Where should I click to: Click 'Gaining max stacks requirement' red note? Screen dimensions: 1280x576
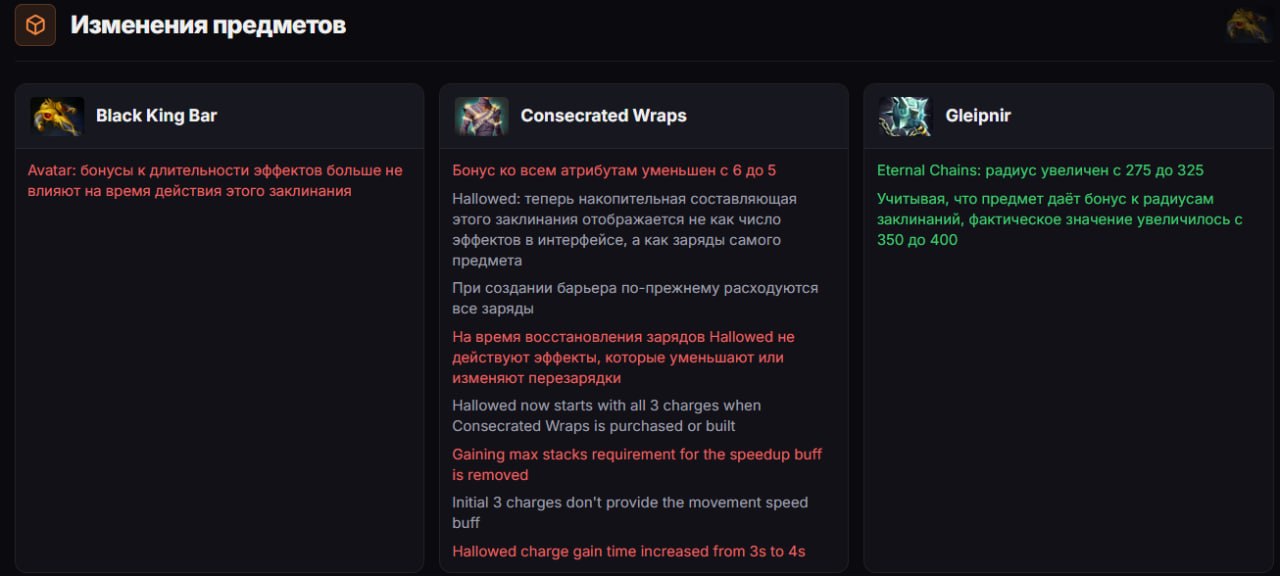636,464
